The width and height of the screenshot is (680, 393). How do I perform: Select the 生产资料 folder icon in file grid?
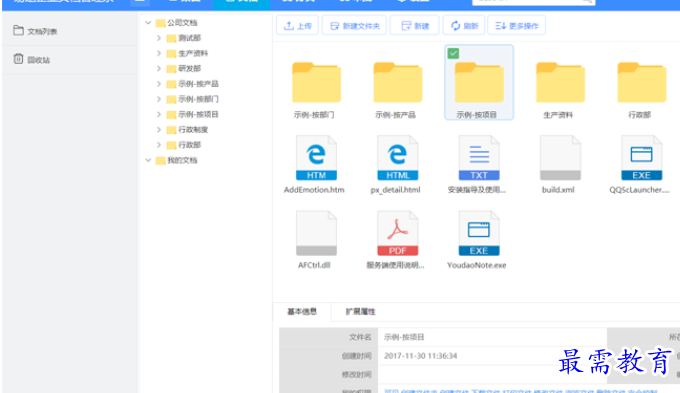(x=560, y=82)
